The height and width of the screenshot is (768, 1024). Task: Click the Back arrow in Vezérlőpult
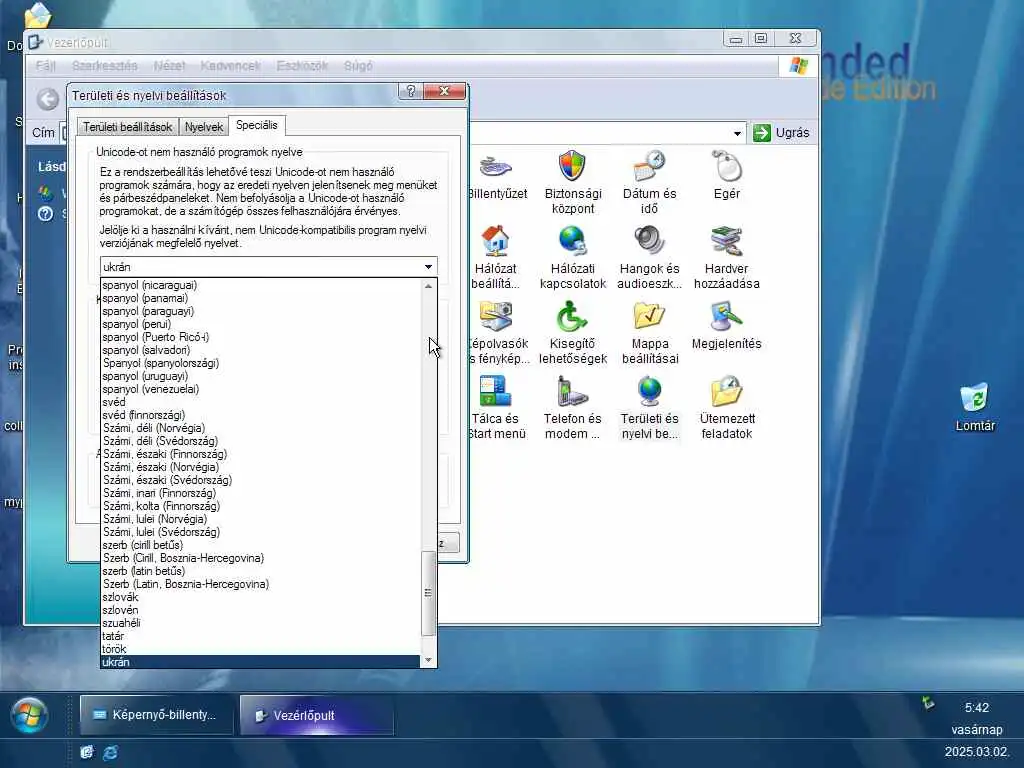pyautogui.click(x=48, y=99)
